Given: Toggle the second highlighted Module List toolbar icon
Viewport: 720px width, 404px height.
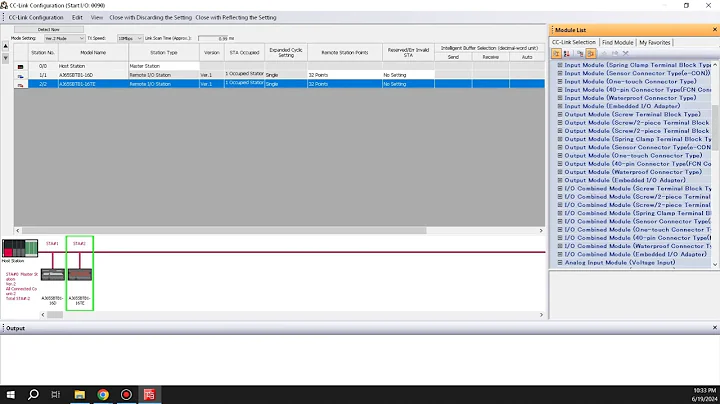Looking at the screenshot, I should [591, 54].
